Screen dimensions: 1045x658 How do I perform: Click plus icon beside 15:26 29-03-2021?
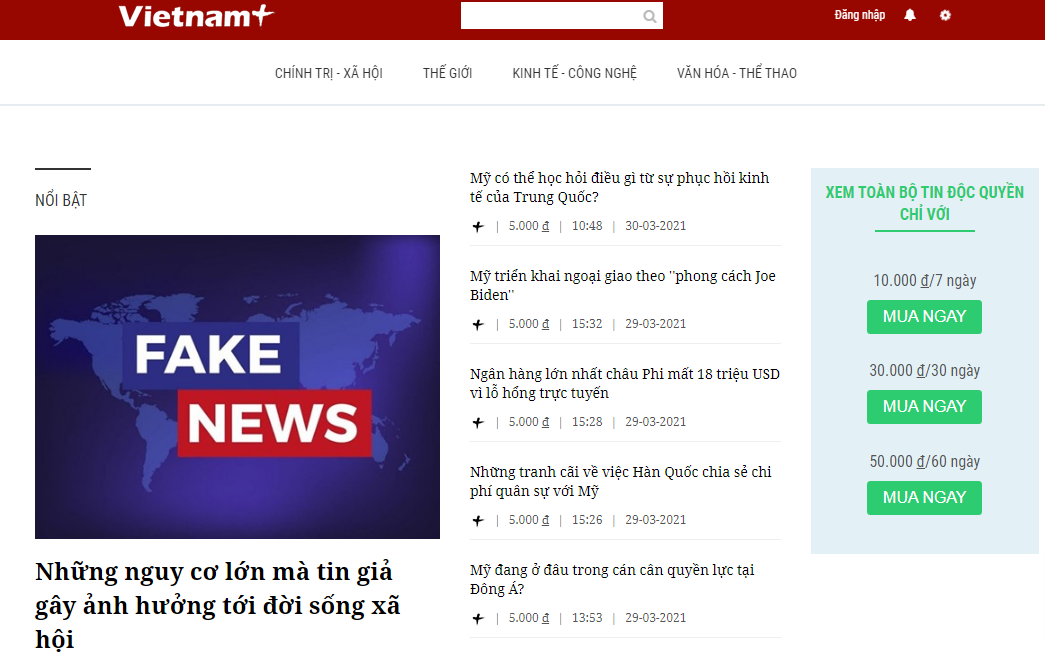[x=478, y=521]
